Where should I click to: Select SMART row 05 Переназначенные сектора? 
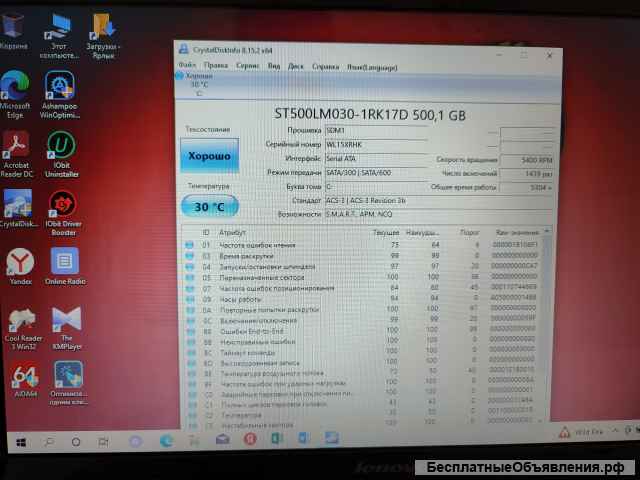[362, 278]
